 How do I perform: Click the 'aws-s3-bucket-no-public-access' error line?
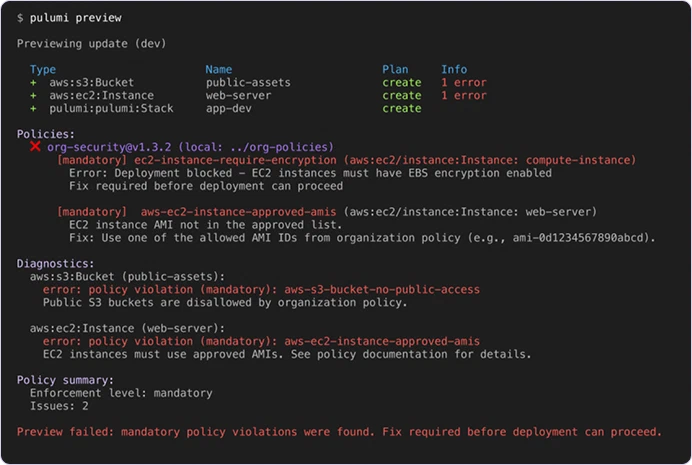(261, 290)
